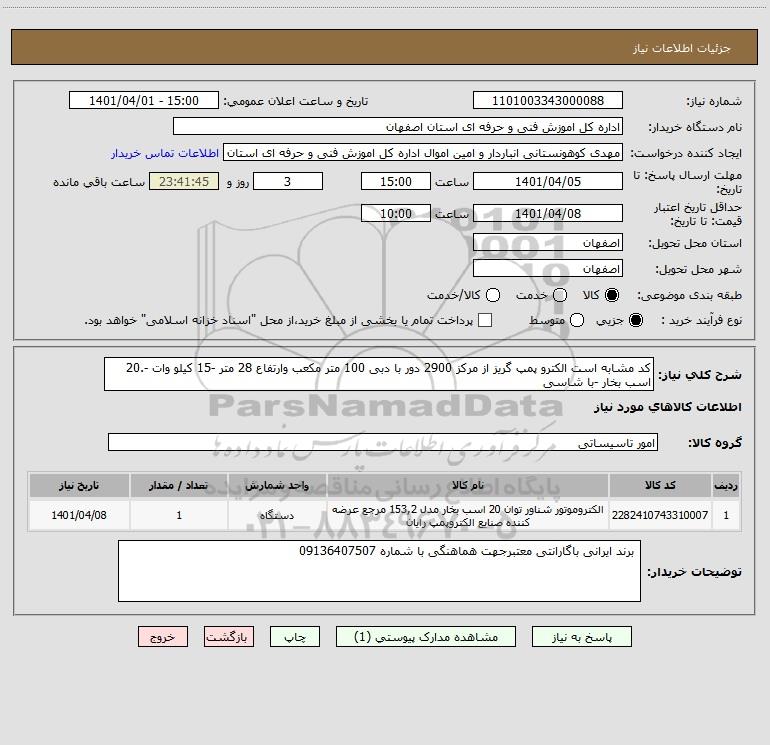Toggle the اسناد خزانه اسلامی payment checkbox
Screen dimensions: 770x745
tap(485, 321)
